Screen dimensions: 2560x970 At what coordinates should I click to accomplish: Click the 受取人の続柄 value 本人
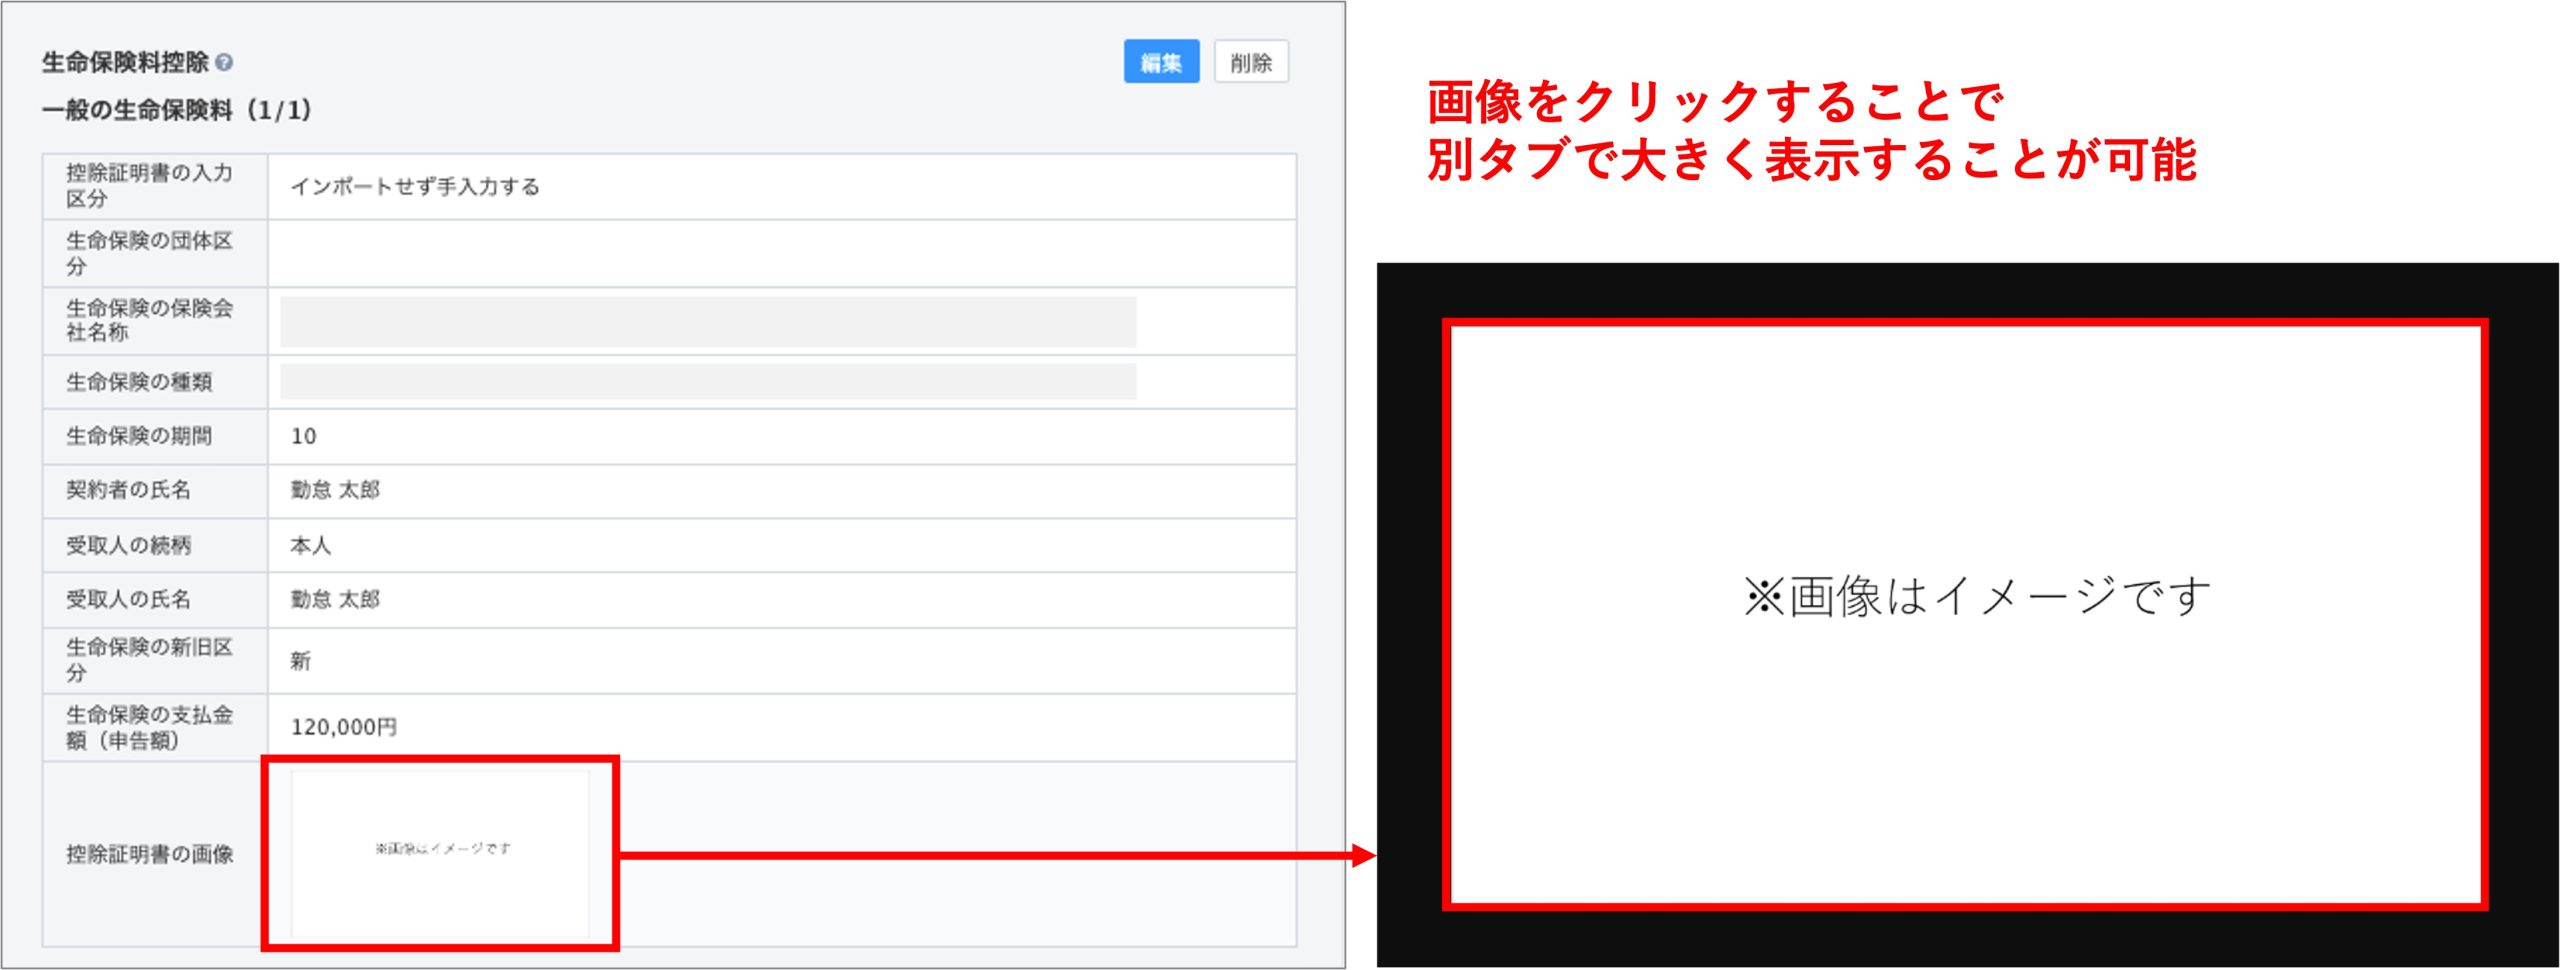coord(310,545)
